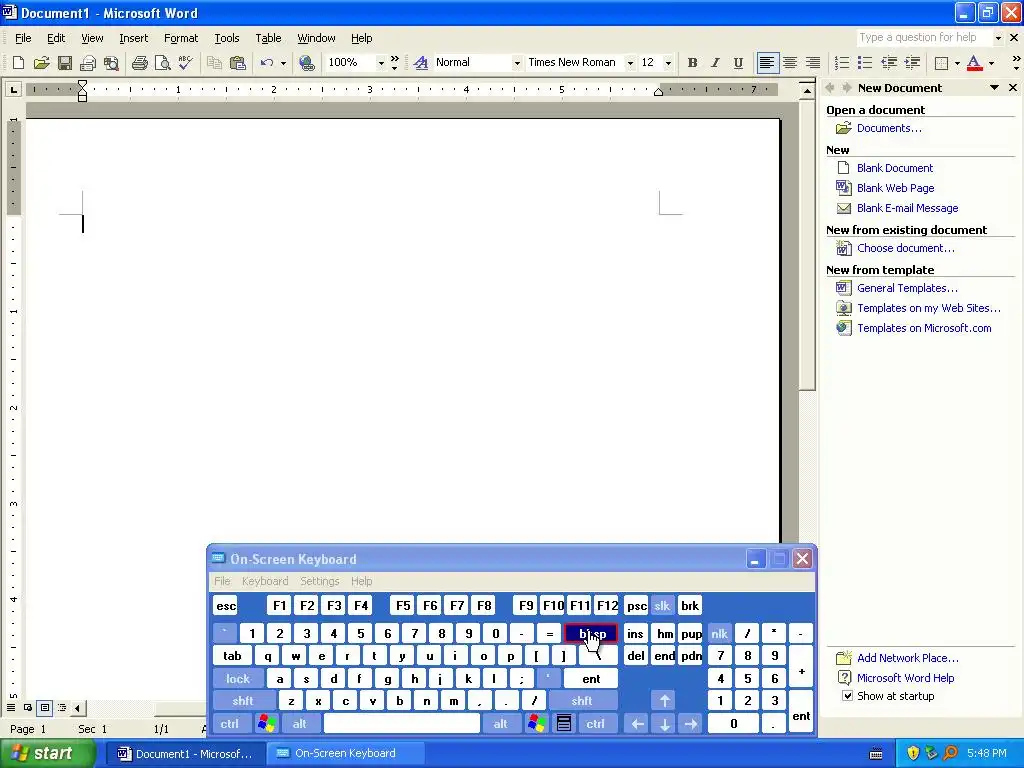
Task: Run Spelling and Grammar check icon
Action: point(185,63)
